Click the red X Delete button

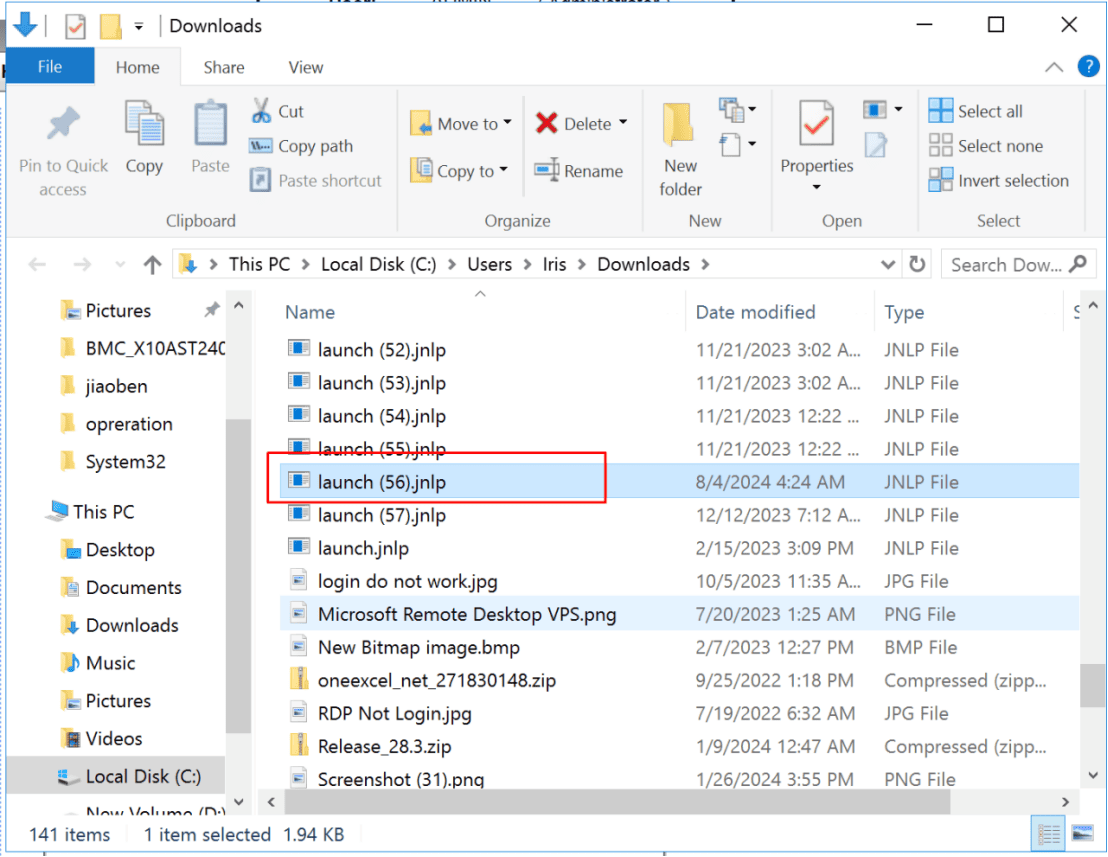click(x=546, y=124)
